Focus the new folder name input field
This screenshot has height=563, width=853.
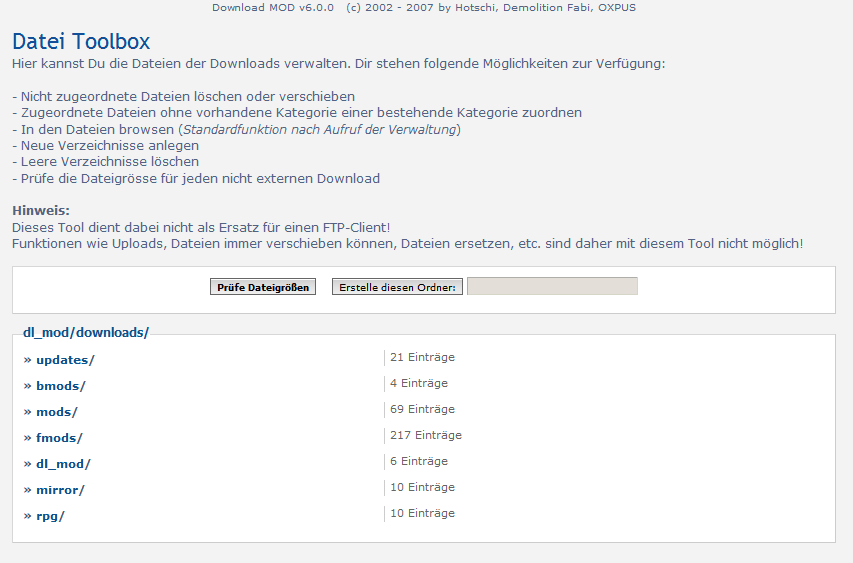pos(552,287)
